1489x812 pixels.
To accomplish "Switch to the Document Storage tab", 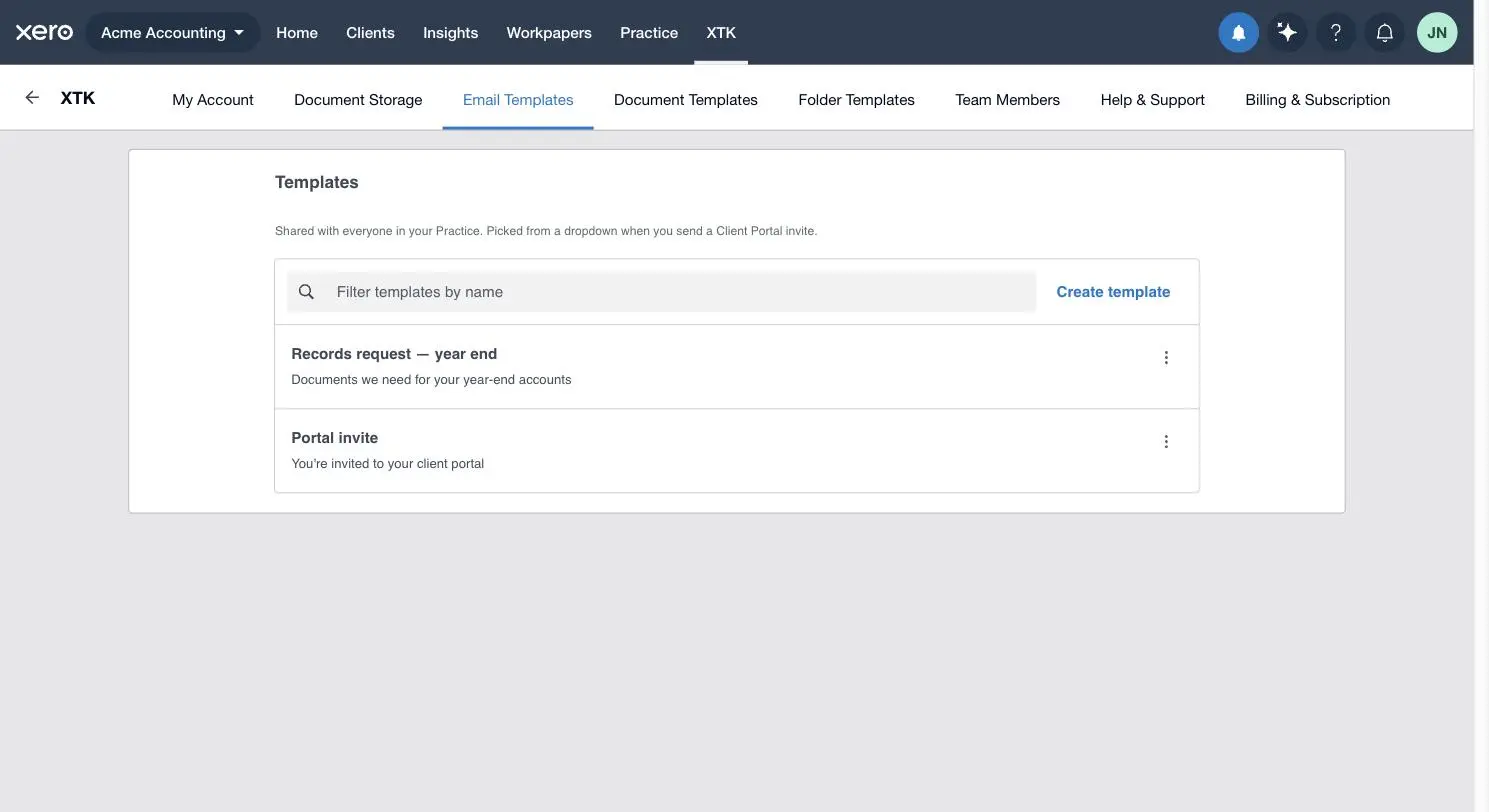I will [358, 99].
